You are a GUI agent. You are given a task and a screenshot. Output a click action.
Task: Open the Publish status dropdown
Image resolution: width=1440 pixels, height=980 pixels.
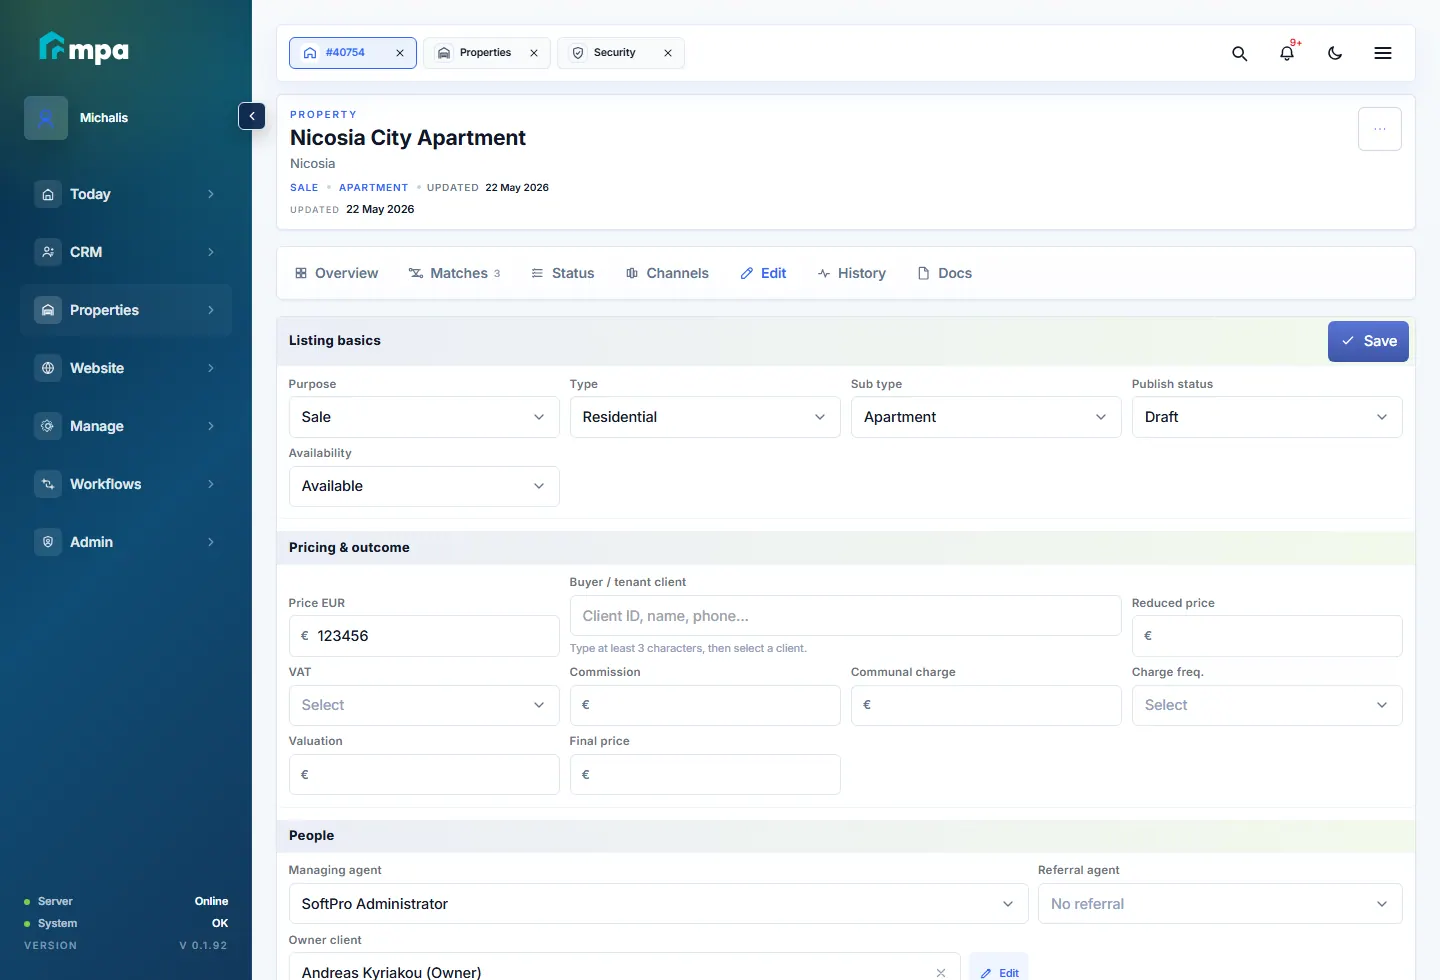click(1267, 417)
